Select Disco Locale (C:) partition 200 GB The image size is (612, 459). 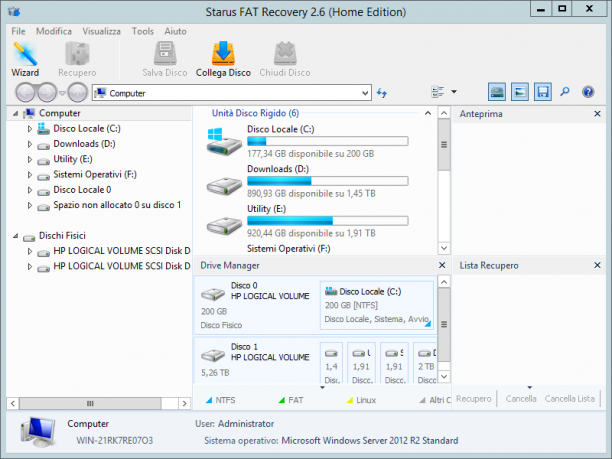pos(377,305)
